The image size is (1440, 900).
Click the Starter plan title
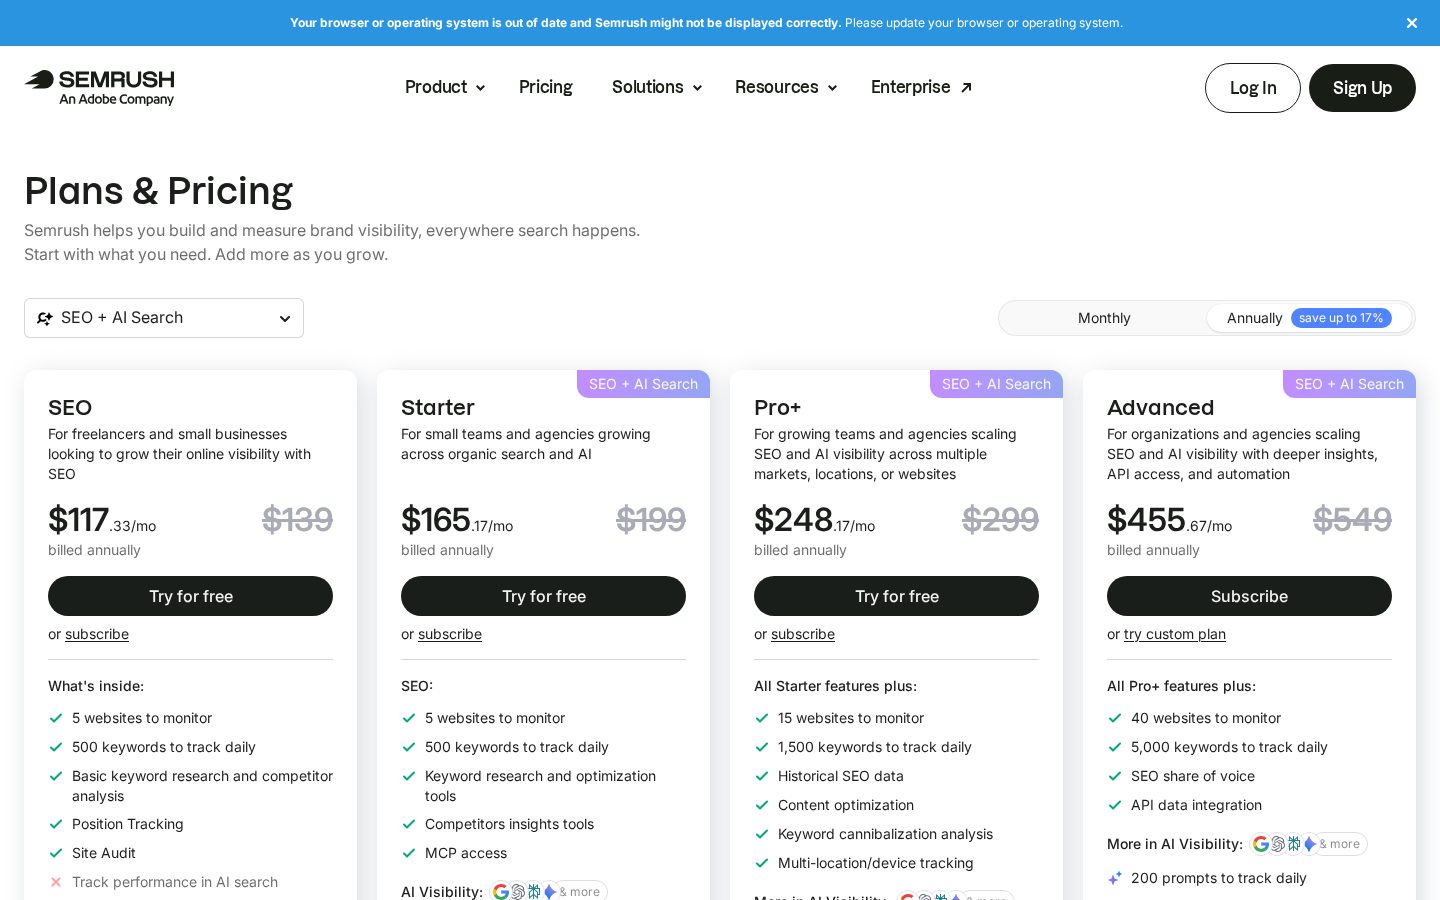(x=438, y=408)
